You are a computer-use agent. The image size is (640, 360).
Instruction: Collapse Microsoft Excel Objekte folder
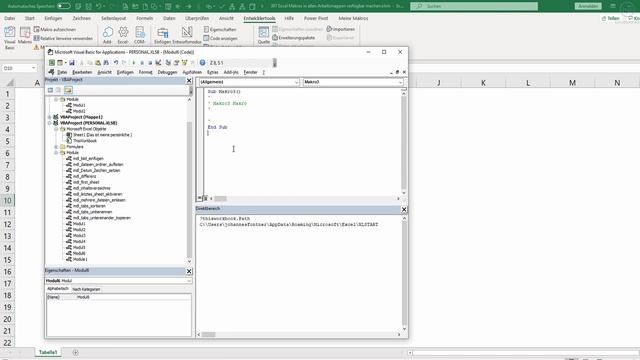[x=56, y=129]
